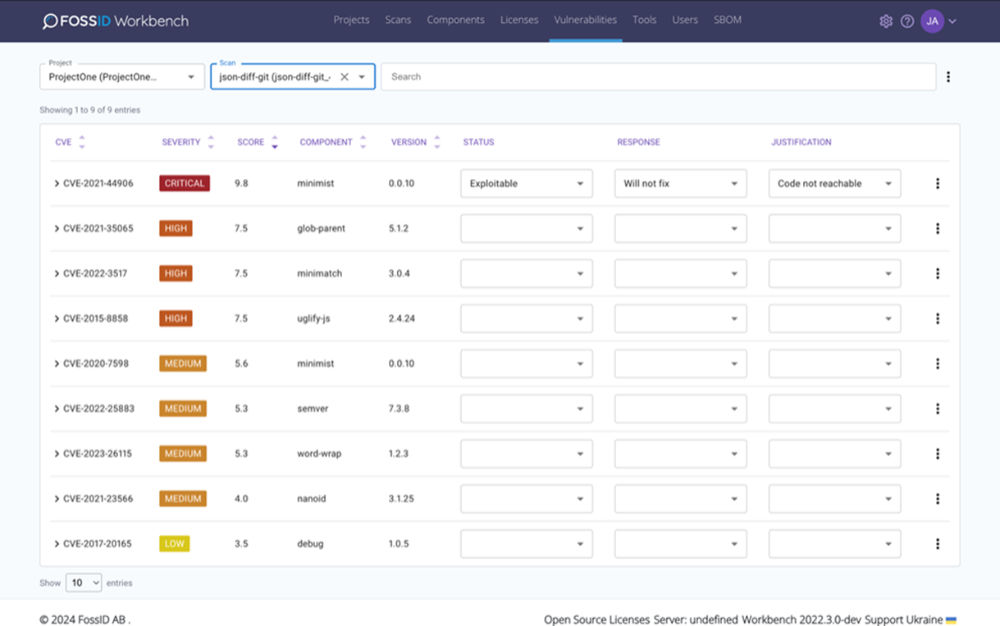
Task: Open Status dropdown for CVE-2020-7598
Action: [526, 363]
